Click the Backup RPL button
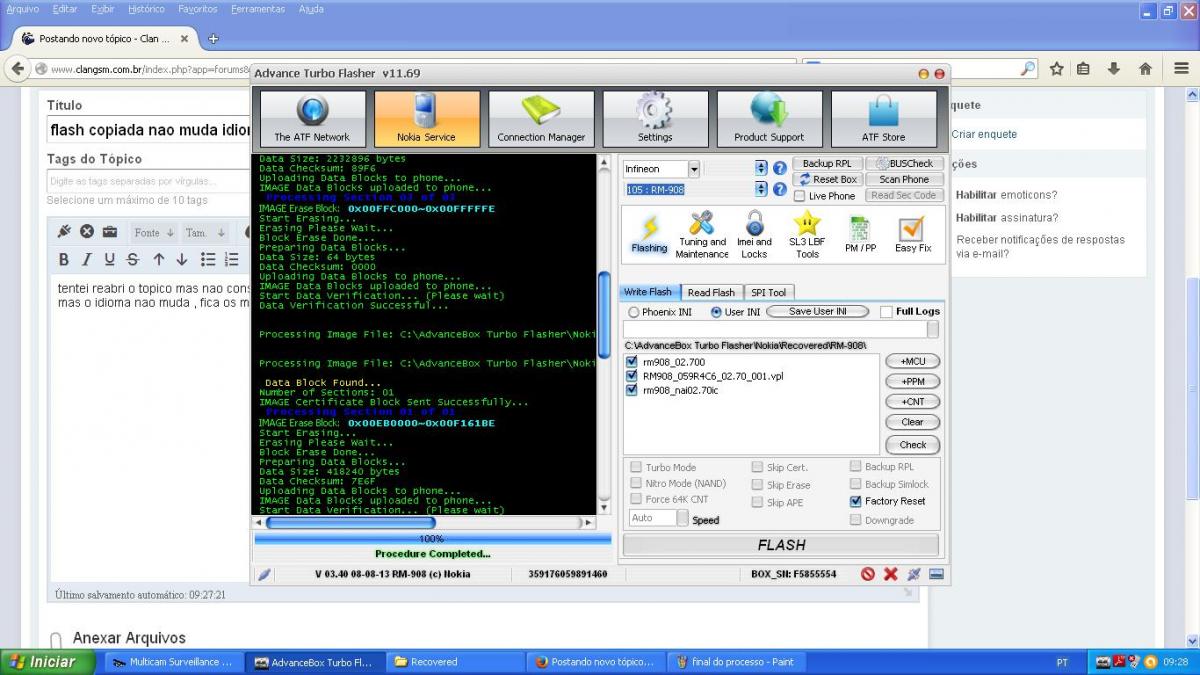The image size is (1200, 675). (x=828, y=163)
